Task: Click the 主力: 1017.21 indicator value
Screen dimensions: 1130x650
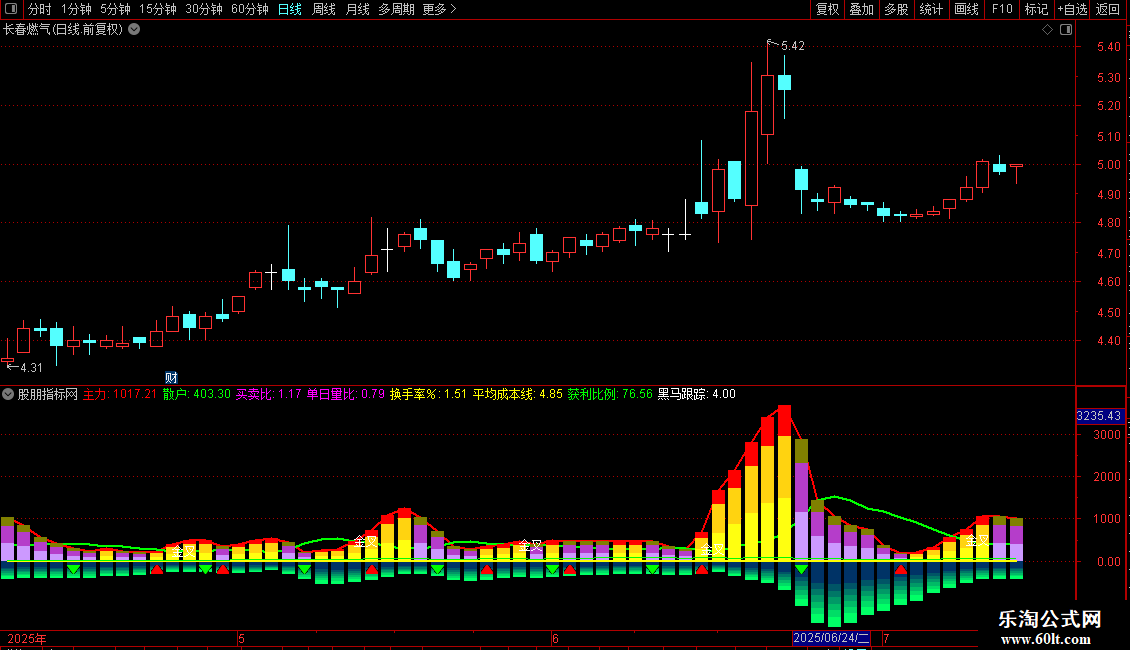Action: point(120,394)
